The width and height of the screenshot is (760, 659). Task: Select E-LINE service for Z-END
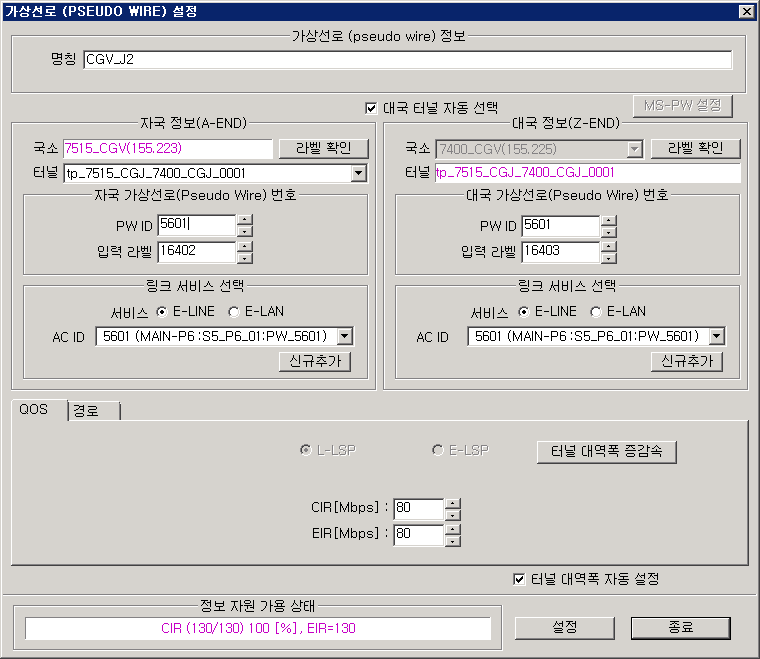pos(523,312)
